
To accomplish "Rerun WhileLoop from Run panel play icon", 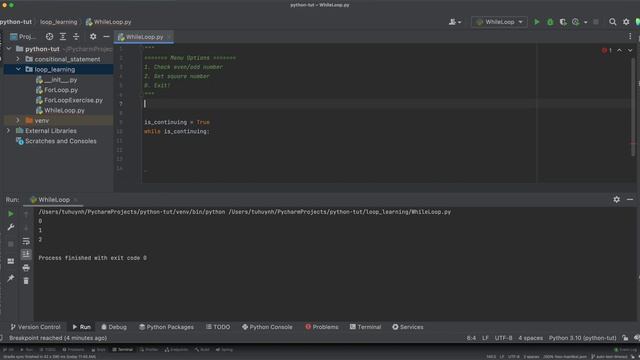I will pos(11,214).
